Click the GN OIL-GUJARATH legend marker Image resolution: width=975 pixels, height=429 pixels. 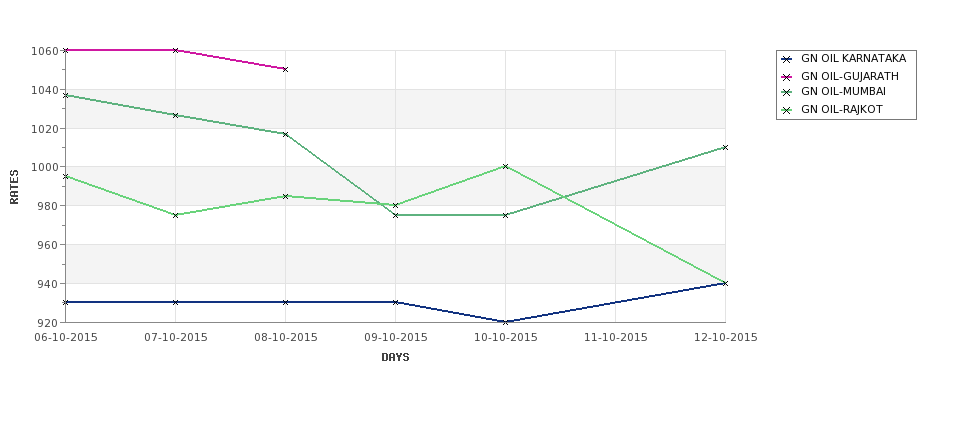[x=787, y=77]
